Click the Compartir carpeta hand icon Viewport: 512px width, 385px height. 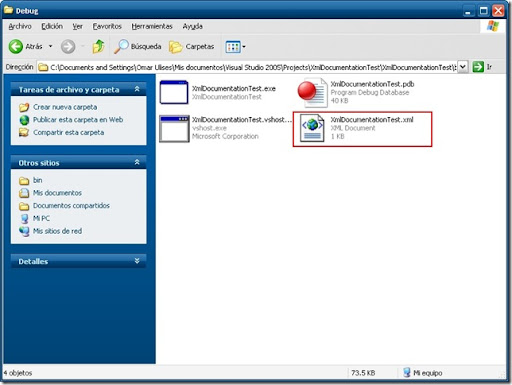[24, 133]
